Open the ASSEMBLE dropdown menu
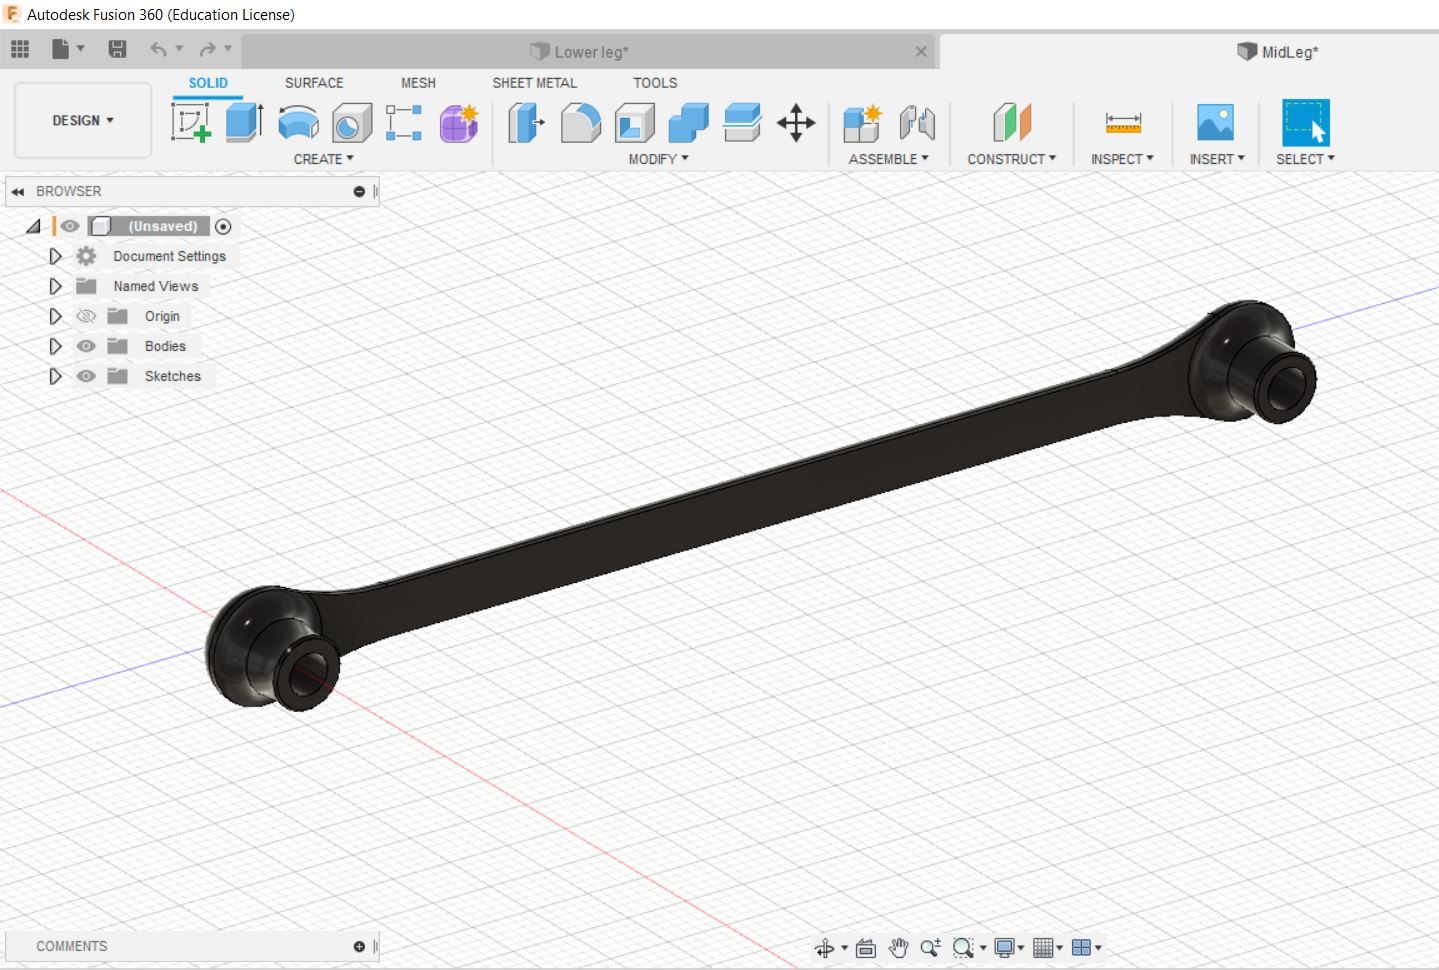Viewport: 1439px width, 970px height. 888,159
